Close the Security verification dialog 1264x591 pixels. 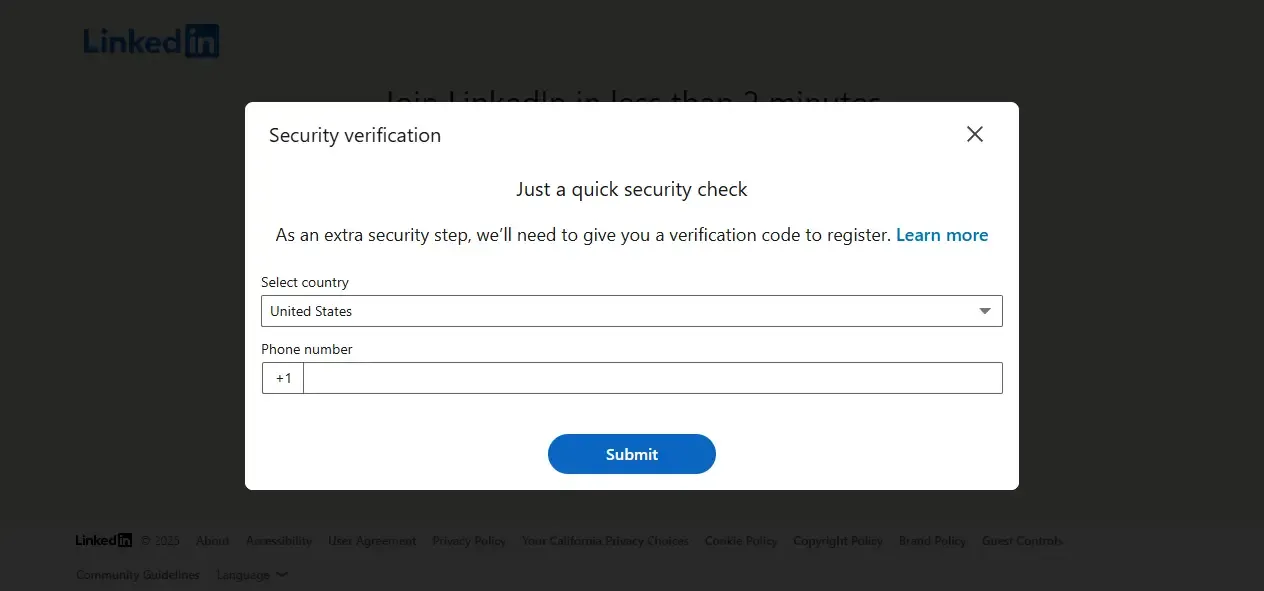975,134
